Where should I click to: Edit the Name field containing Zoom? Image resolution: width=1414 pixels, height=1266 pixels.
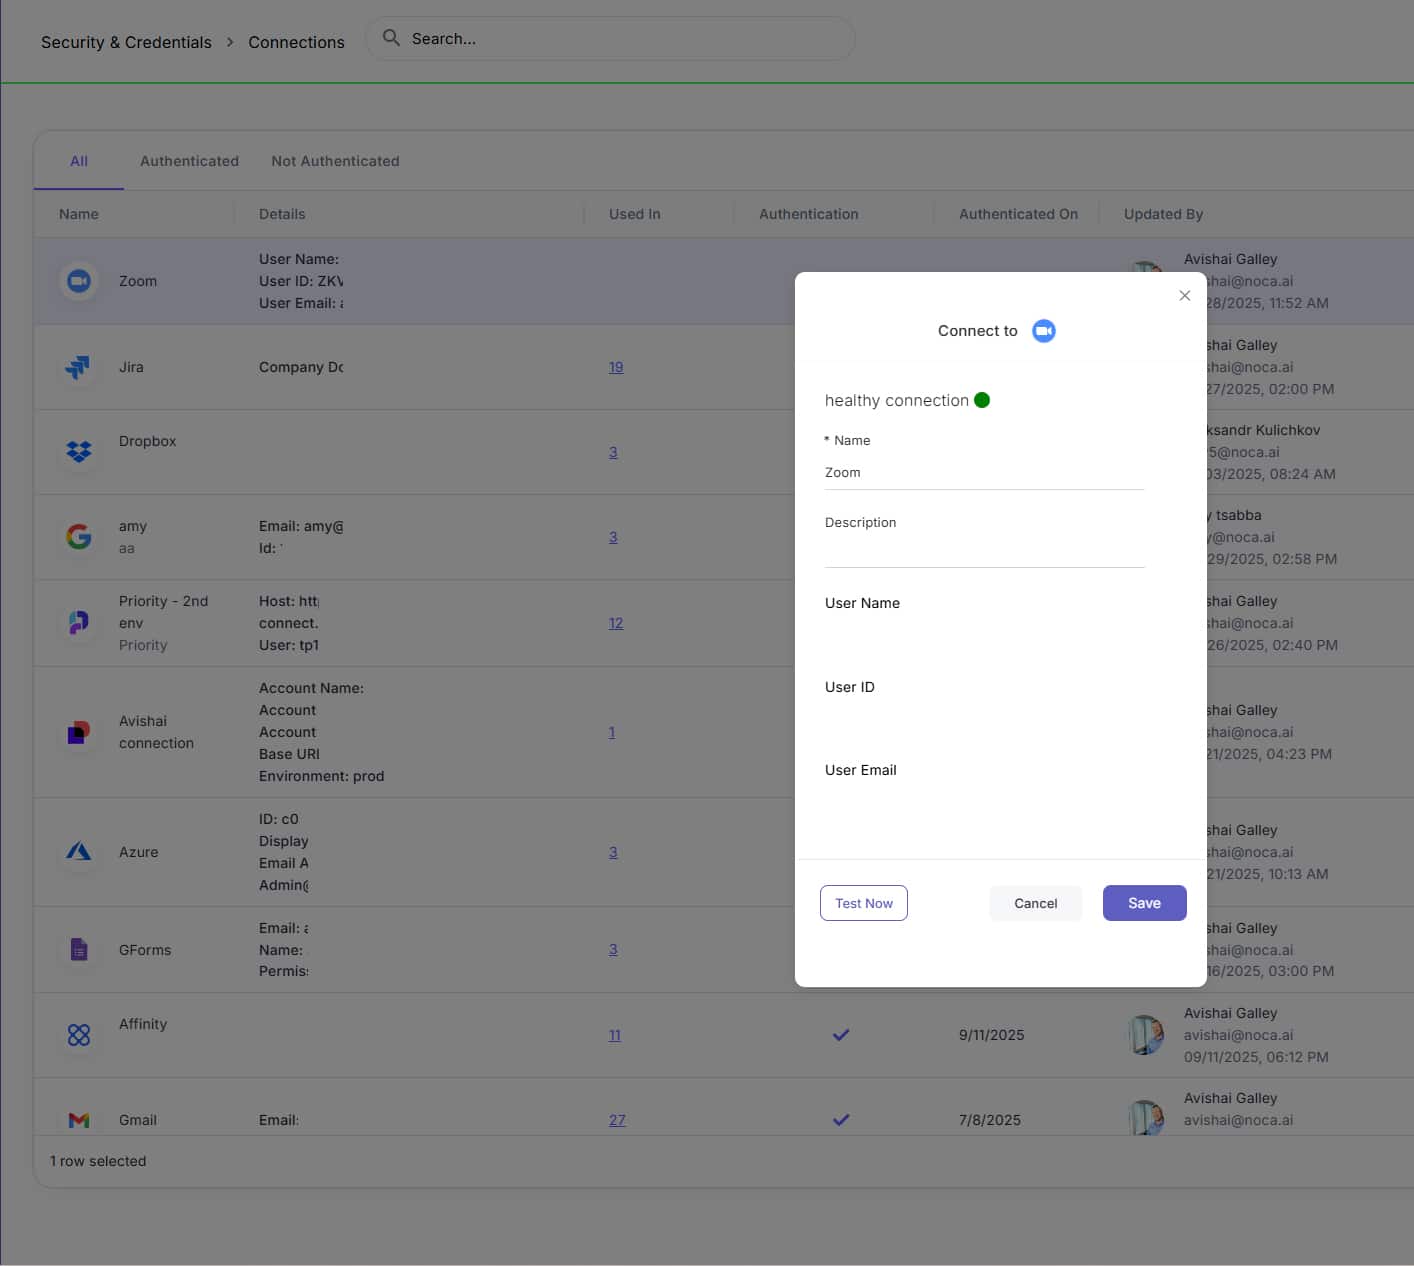983,473
